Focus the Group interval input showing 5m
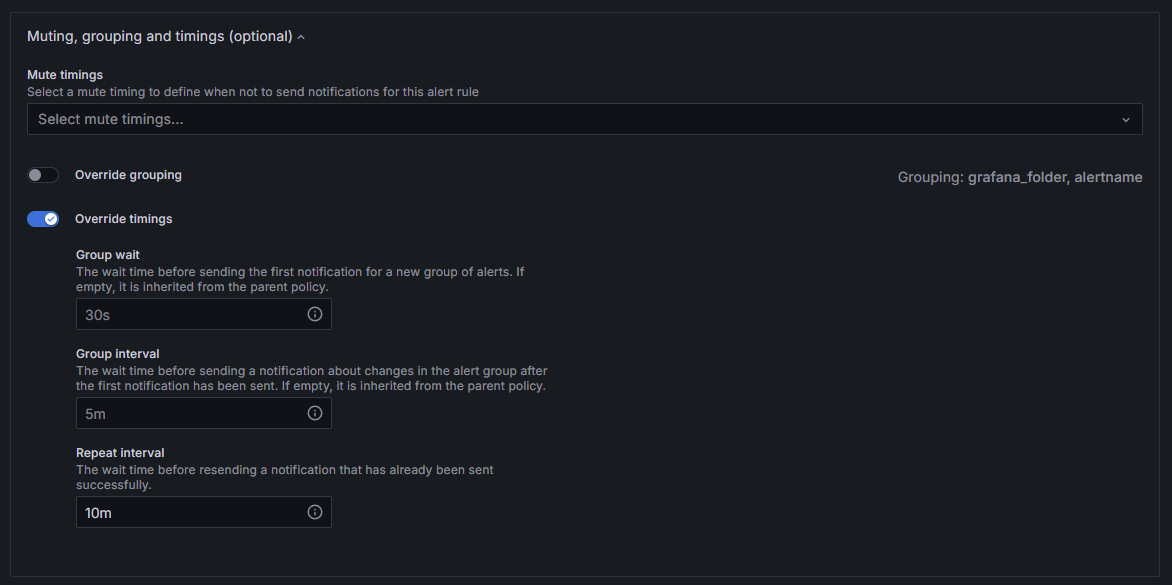 click(203, 413)
